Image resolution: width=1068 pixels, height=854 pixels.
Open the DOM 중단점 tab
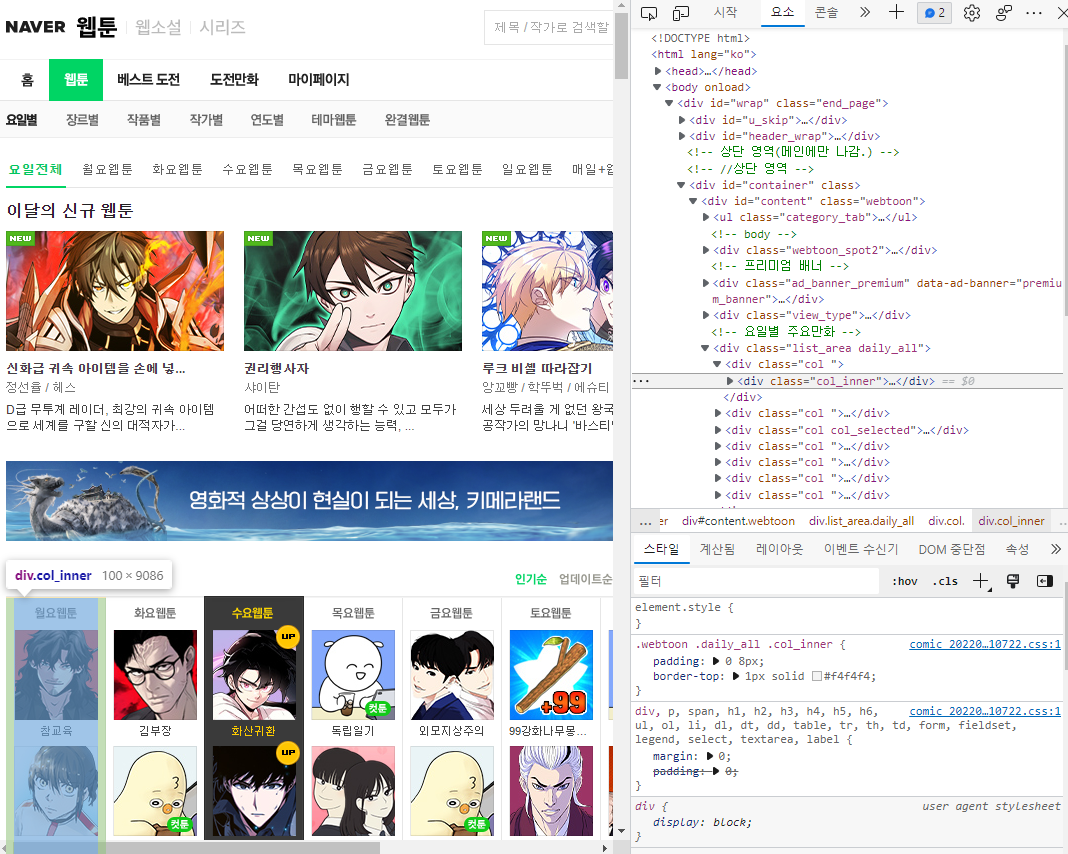[x=952, y=549]
